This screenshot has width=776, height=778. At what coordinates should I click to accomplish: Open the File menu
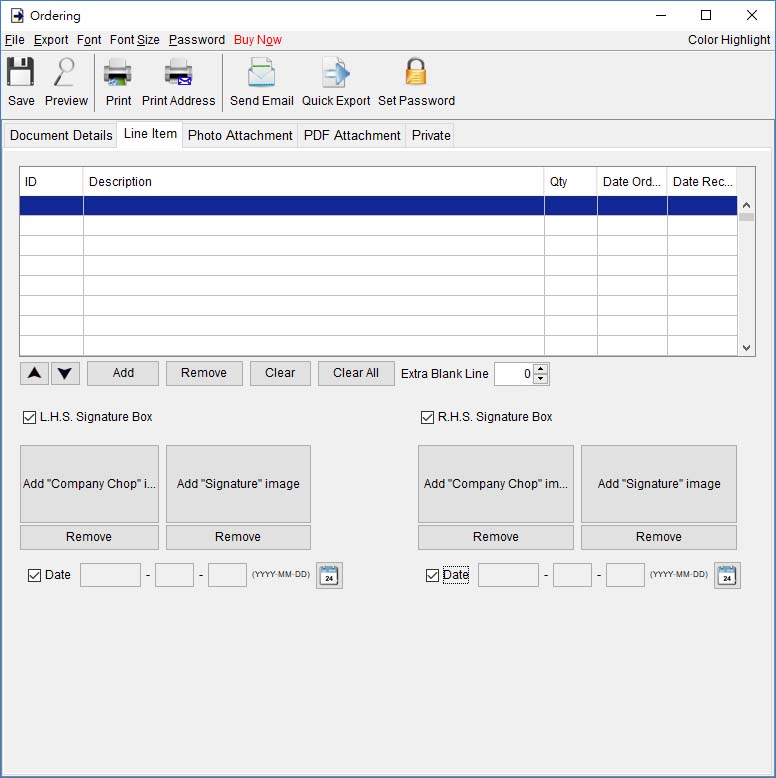14,40
